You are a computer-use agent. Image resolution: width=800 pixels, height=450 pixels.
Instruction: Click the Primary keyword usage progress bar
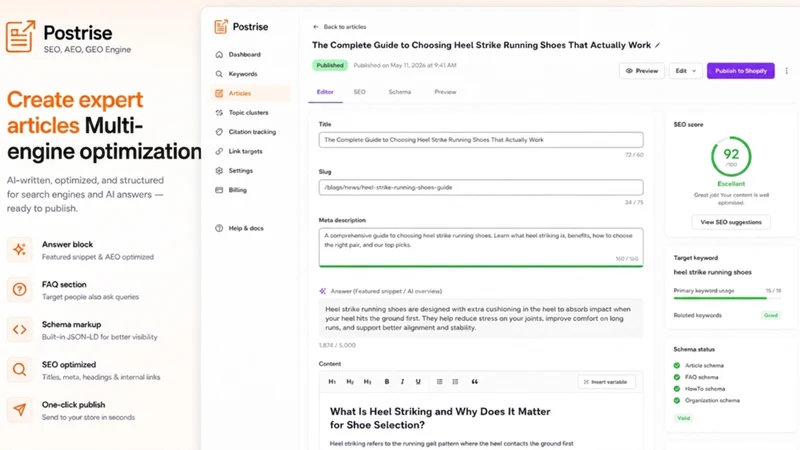(x=727, y=298)
